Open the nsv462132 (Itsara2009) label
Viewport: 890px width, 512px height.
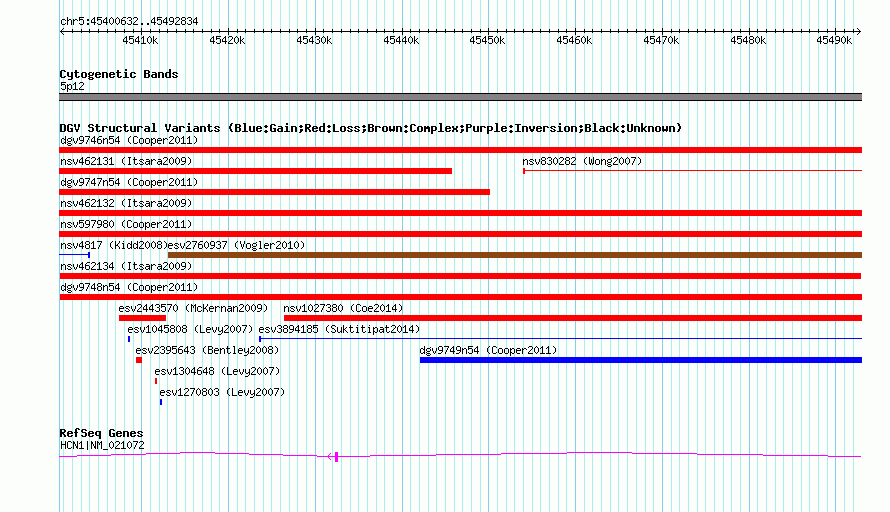[126, 203]
